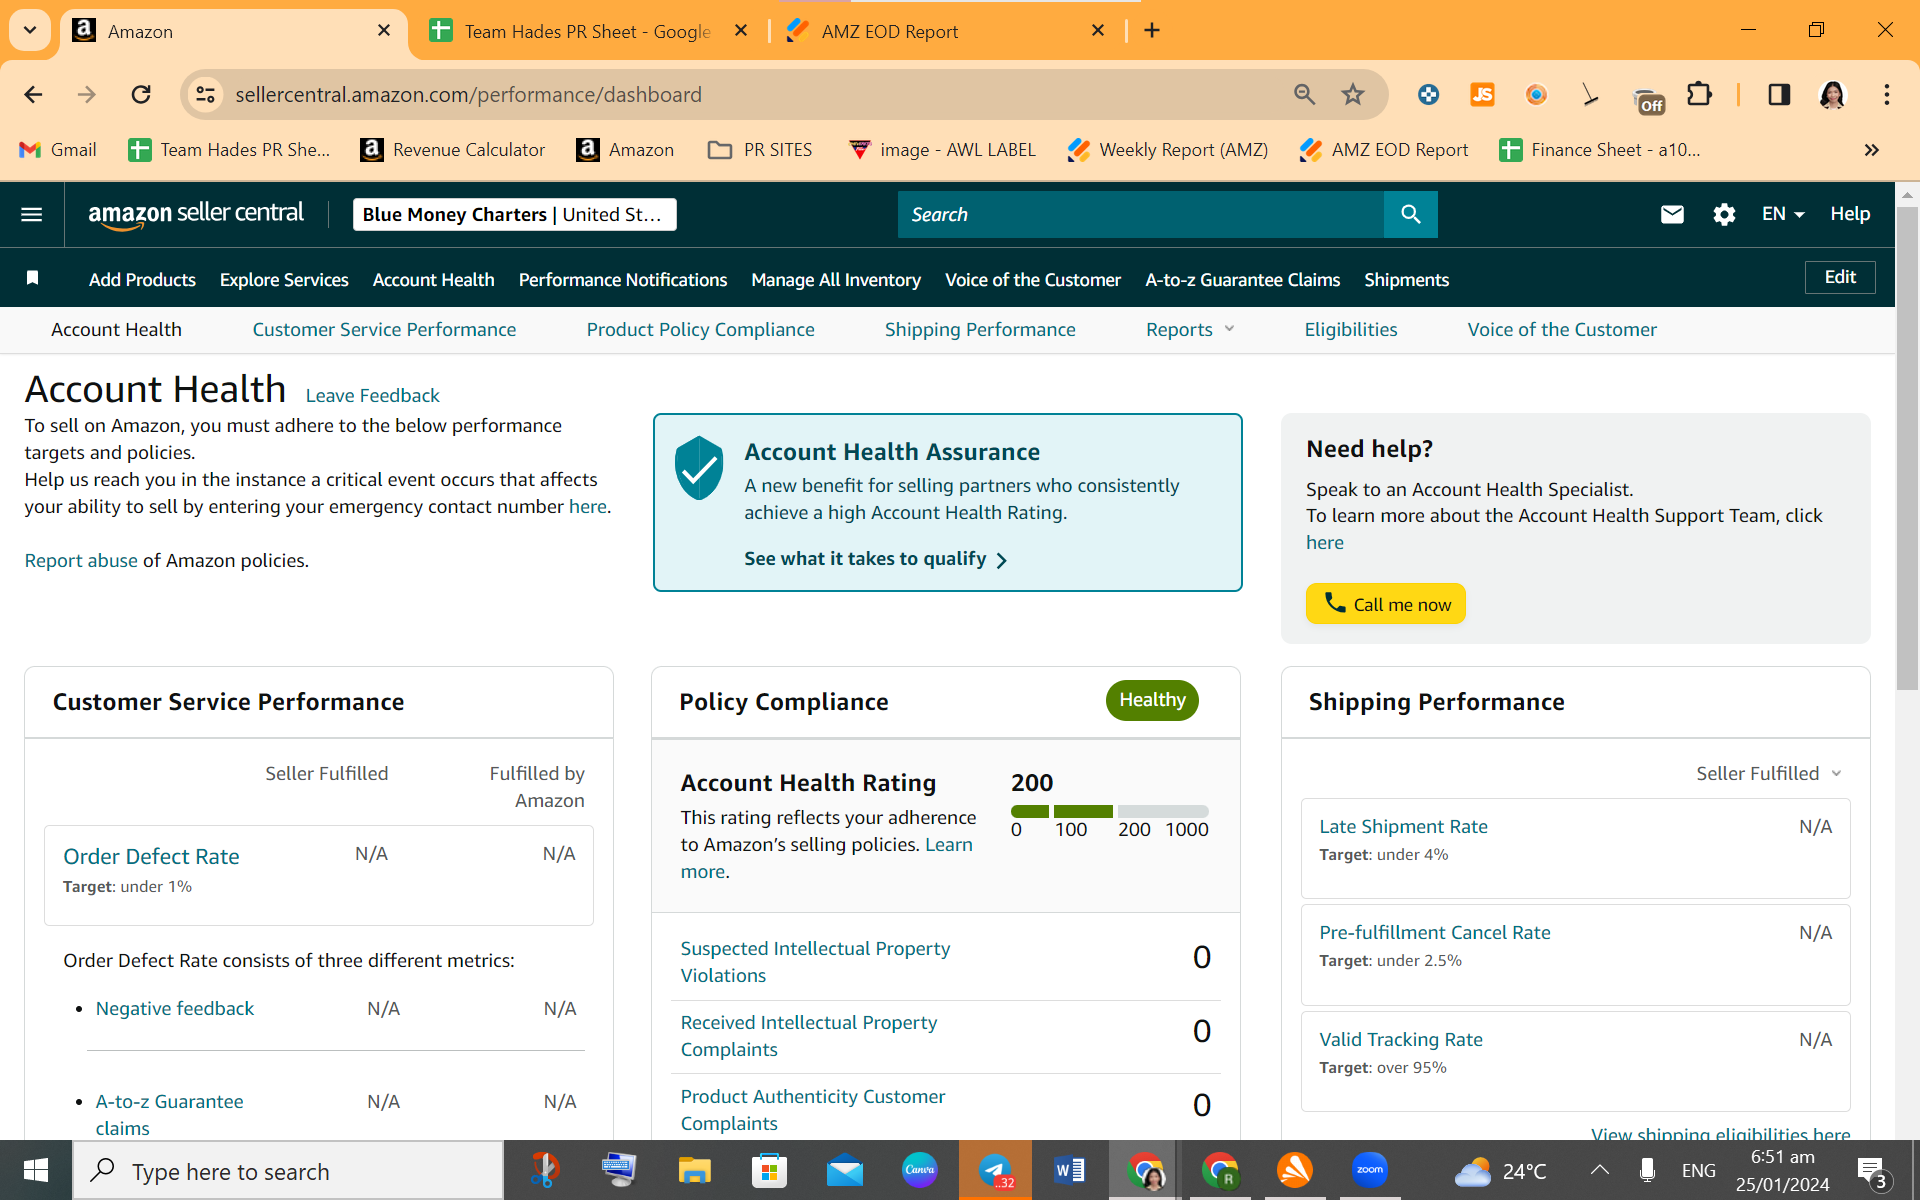Open the Eligibilities tab
Image resolution: width=1920 pixels, height=1200 pixels.
(x=1351, y=330)
